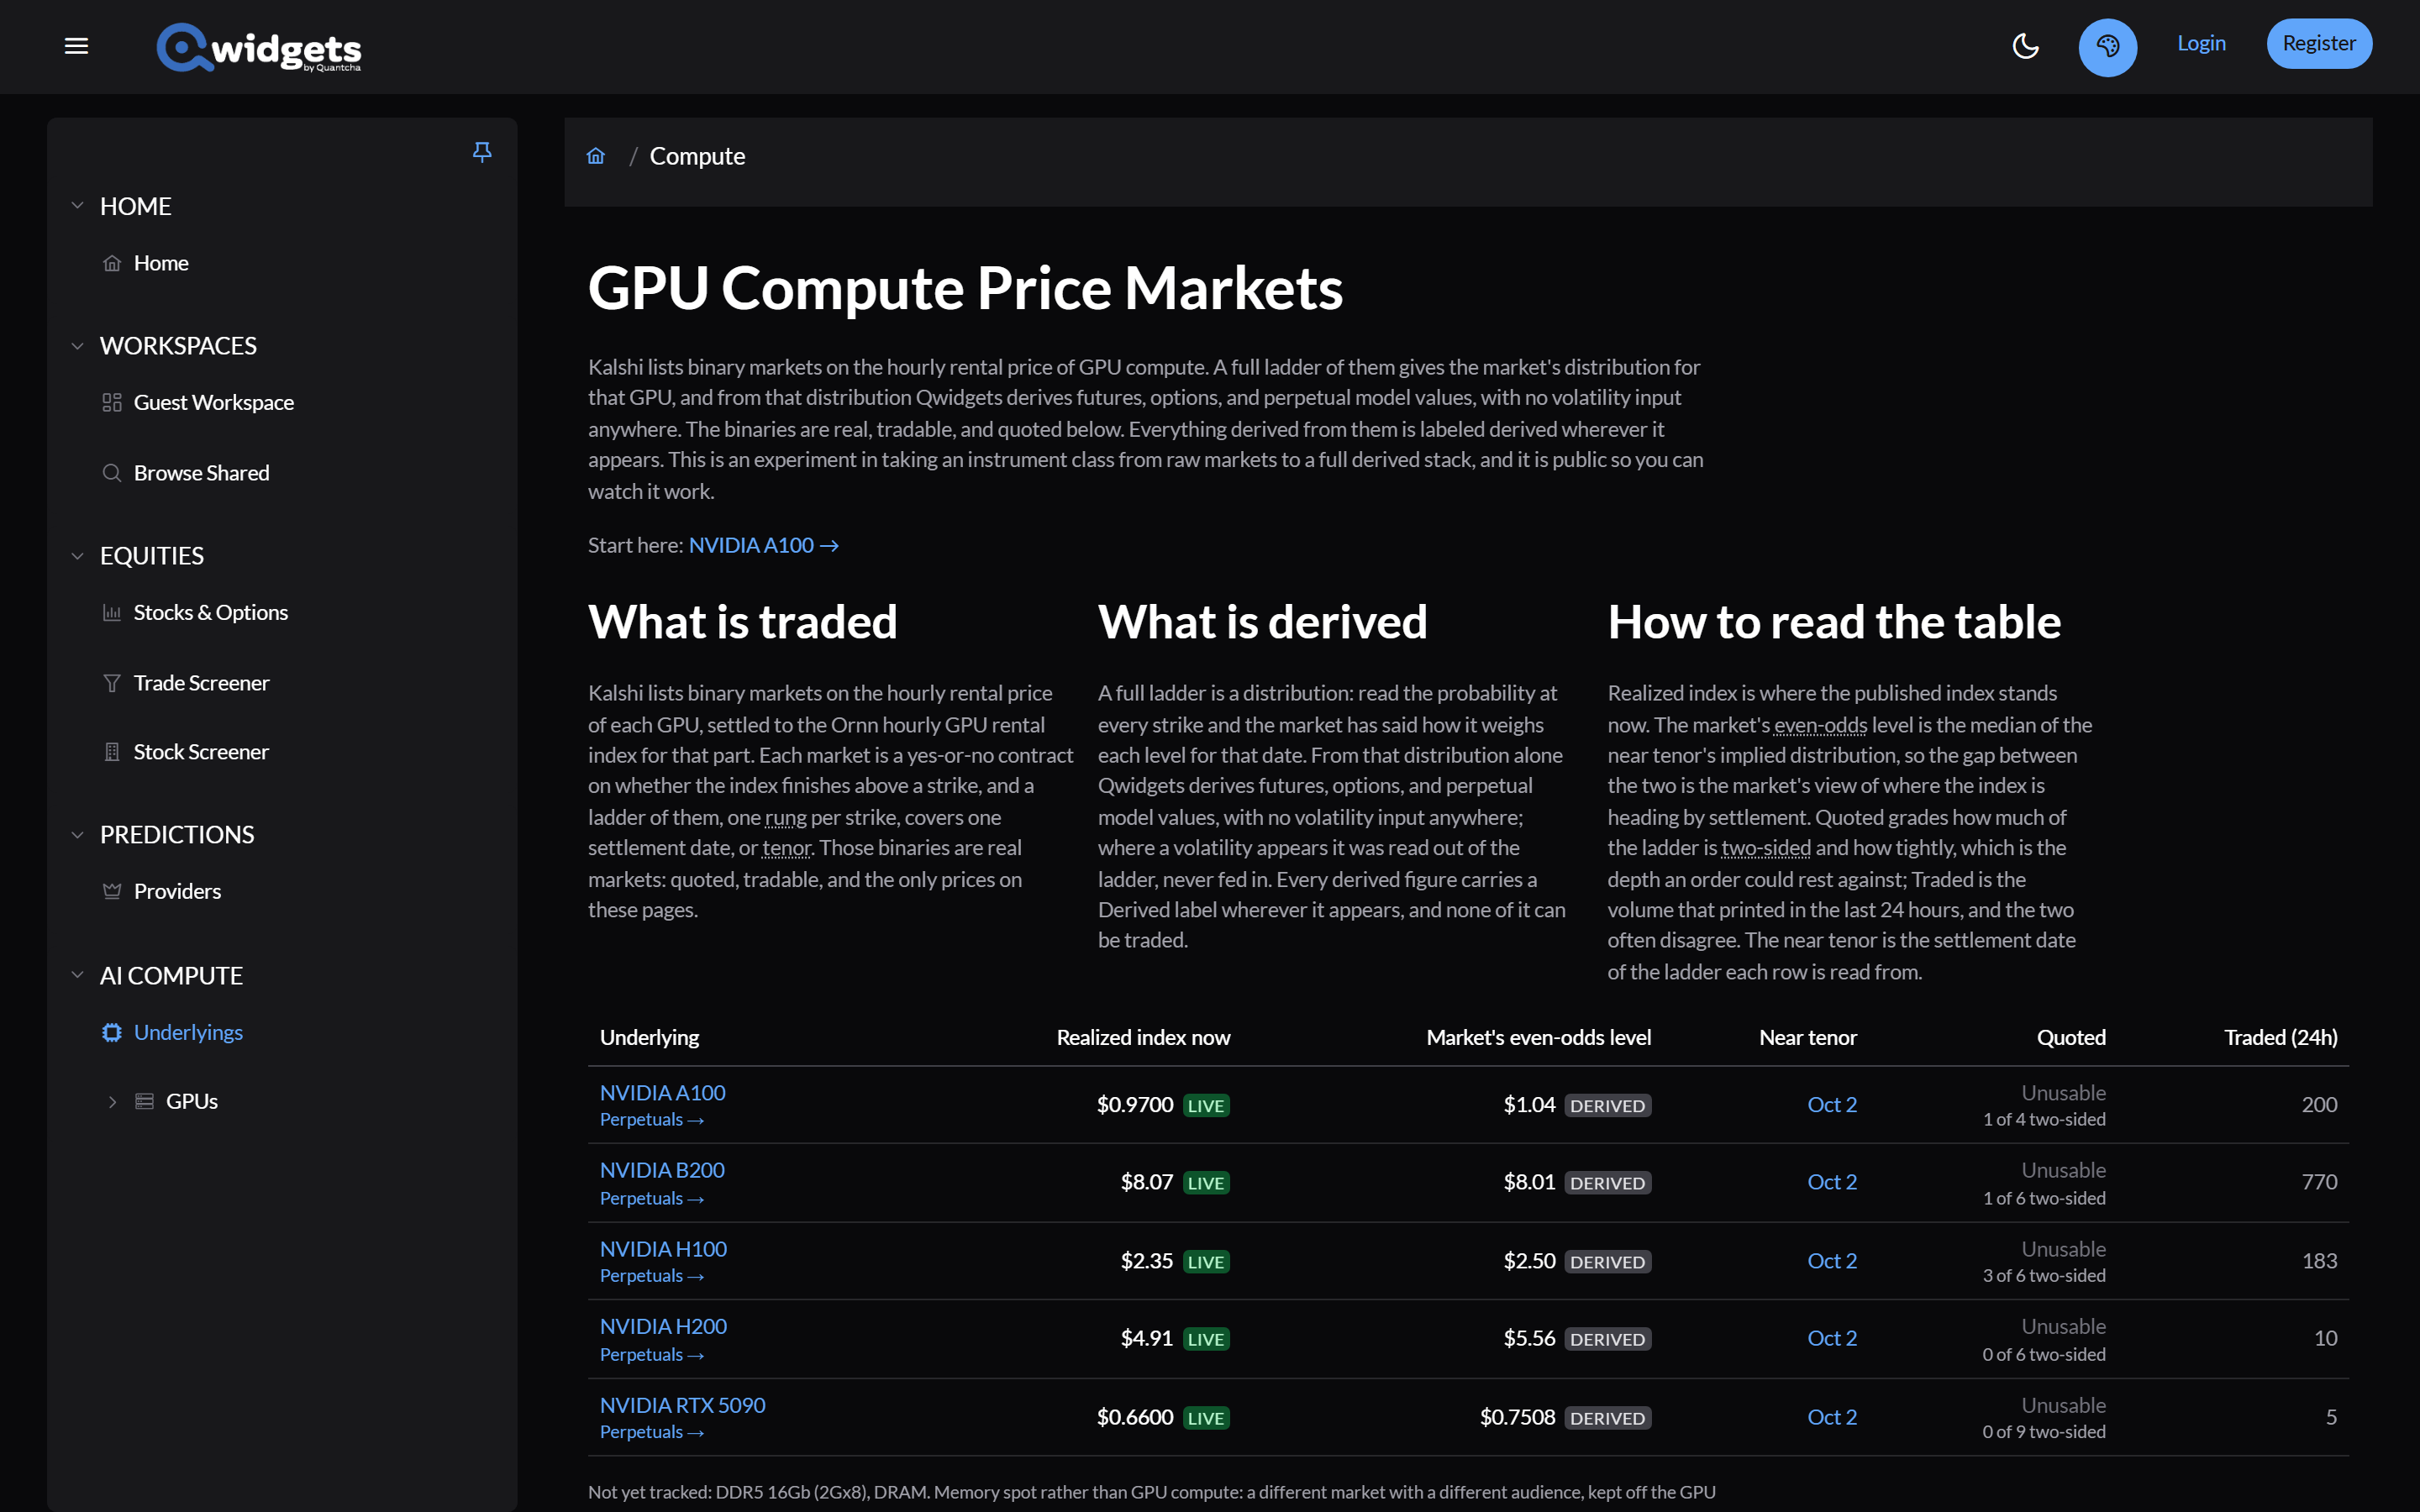The width and height of the screenshot is (2420, 1512).
Task: Click the Login link
Action: tap(2201, 43)
